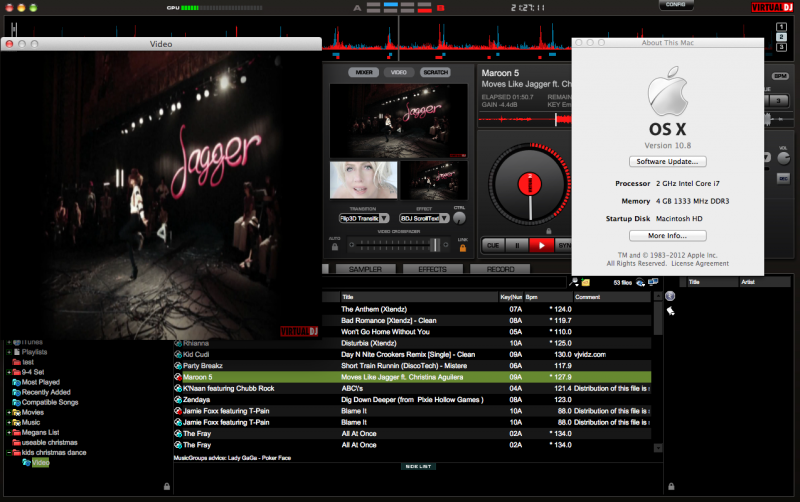Select the Recently Added filter folder
The height and width of the screenshot is (502, 800).
click(41, 392)
